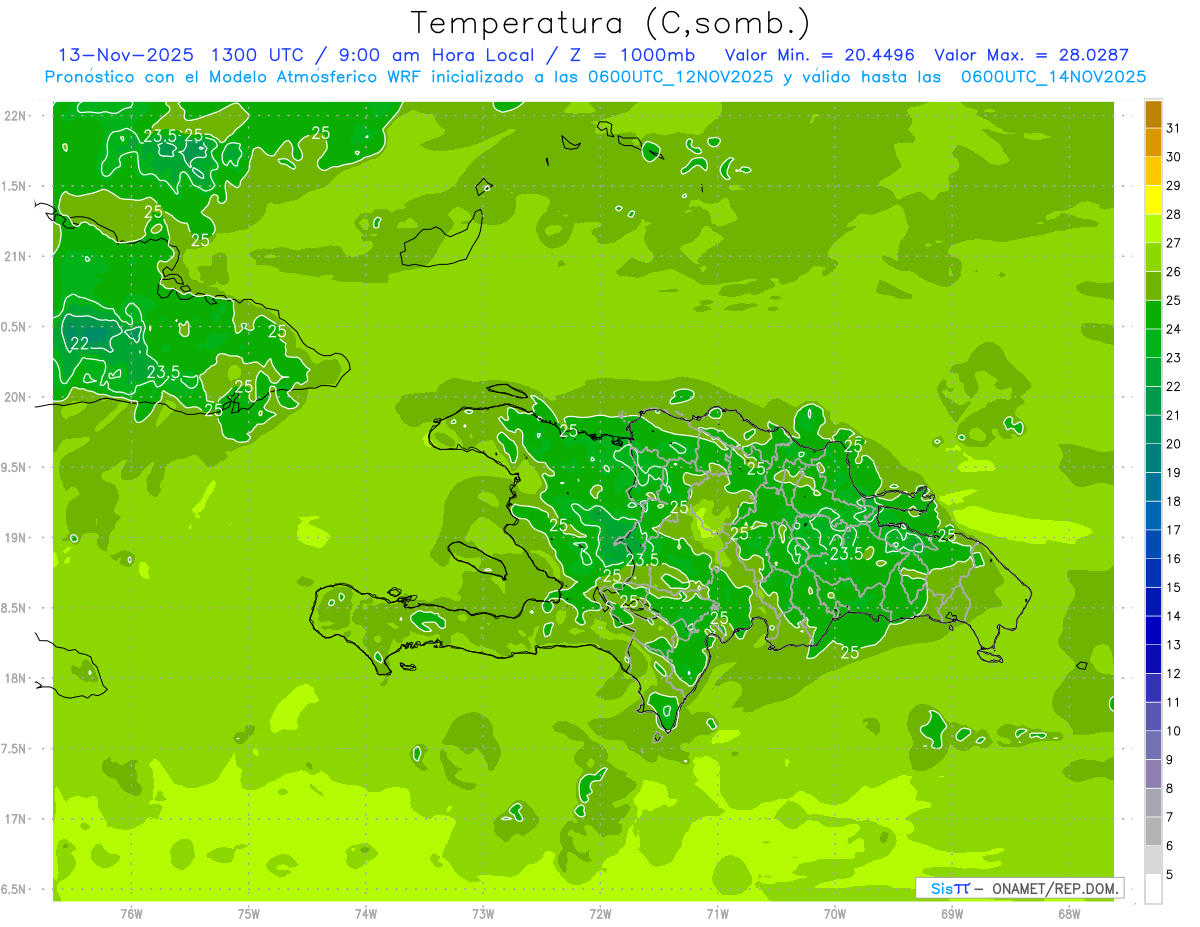
Task: Click the '20N' latitude axis label
Action: [x=17, y=397]
